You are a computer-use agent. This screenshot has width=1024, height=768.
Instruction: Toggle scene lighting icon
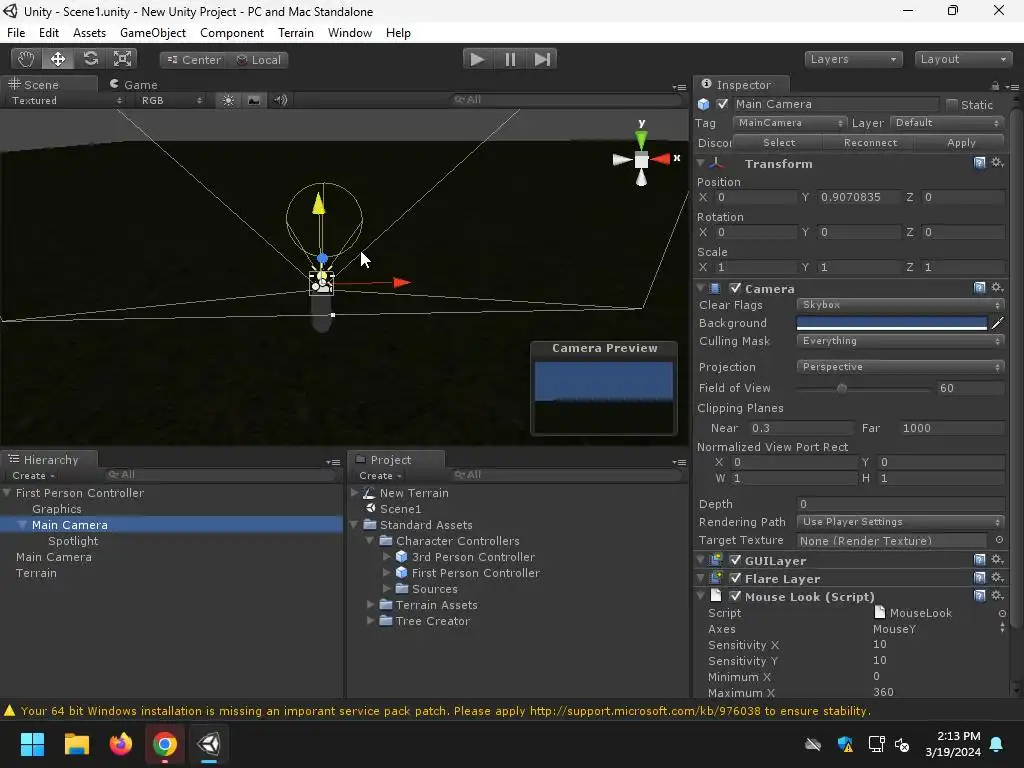[x=228, y=100]
